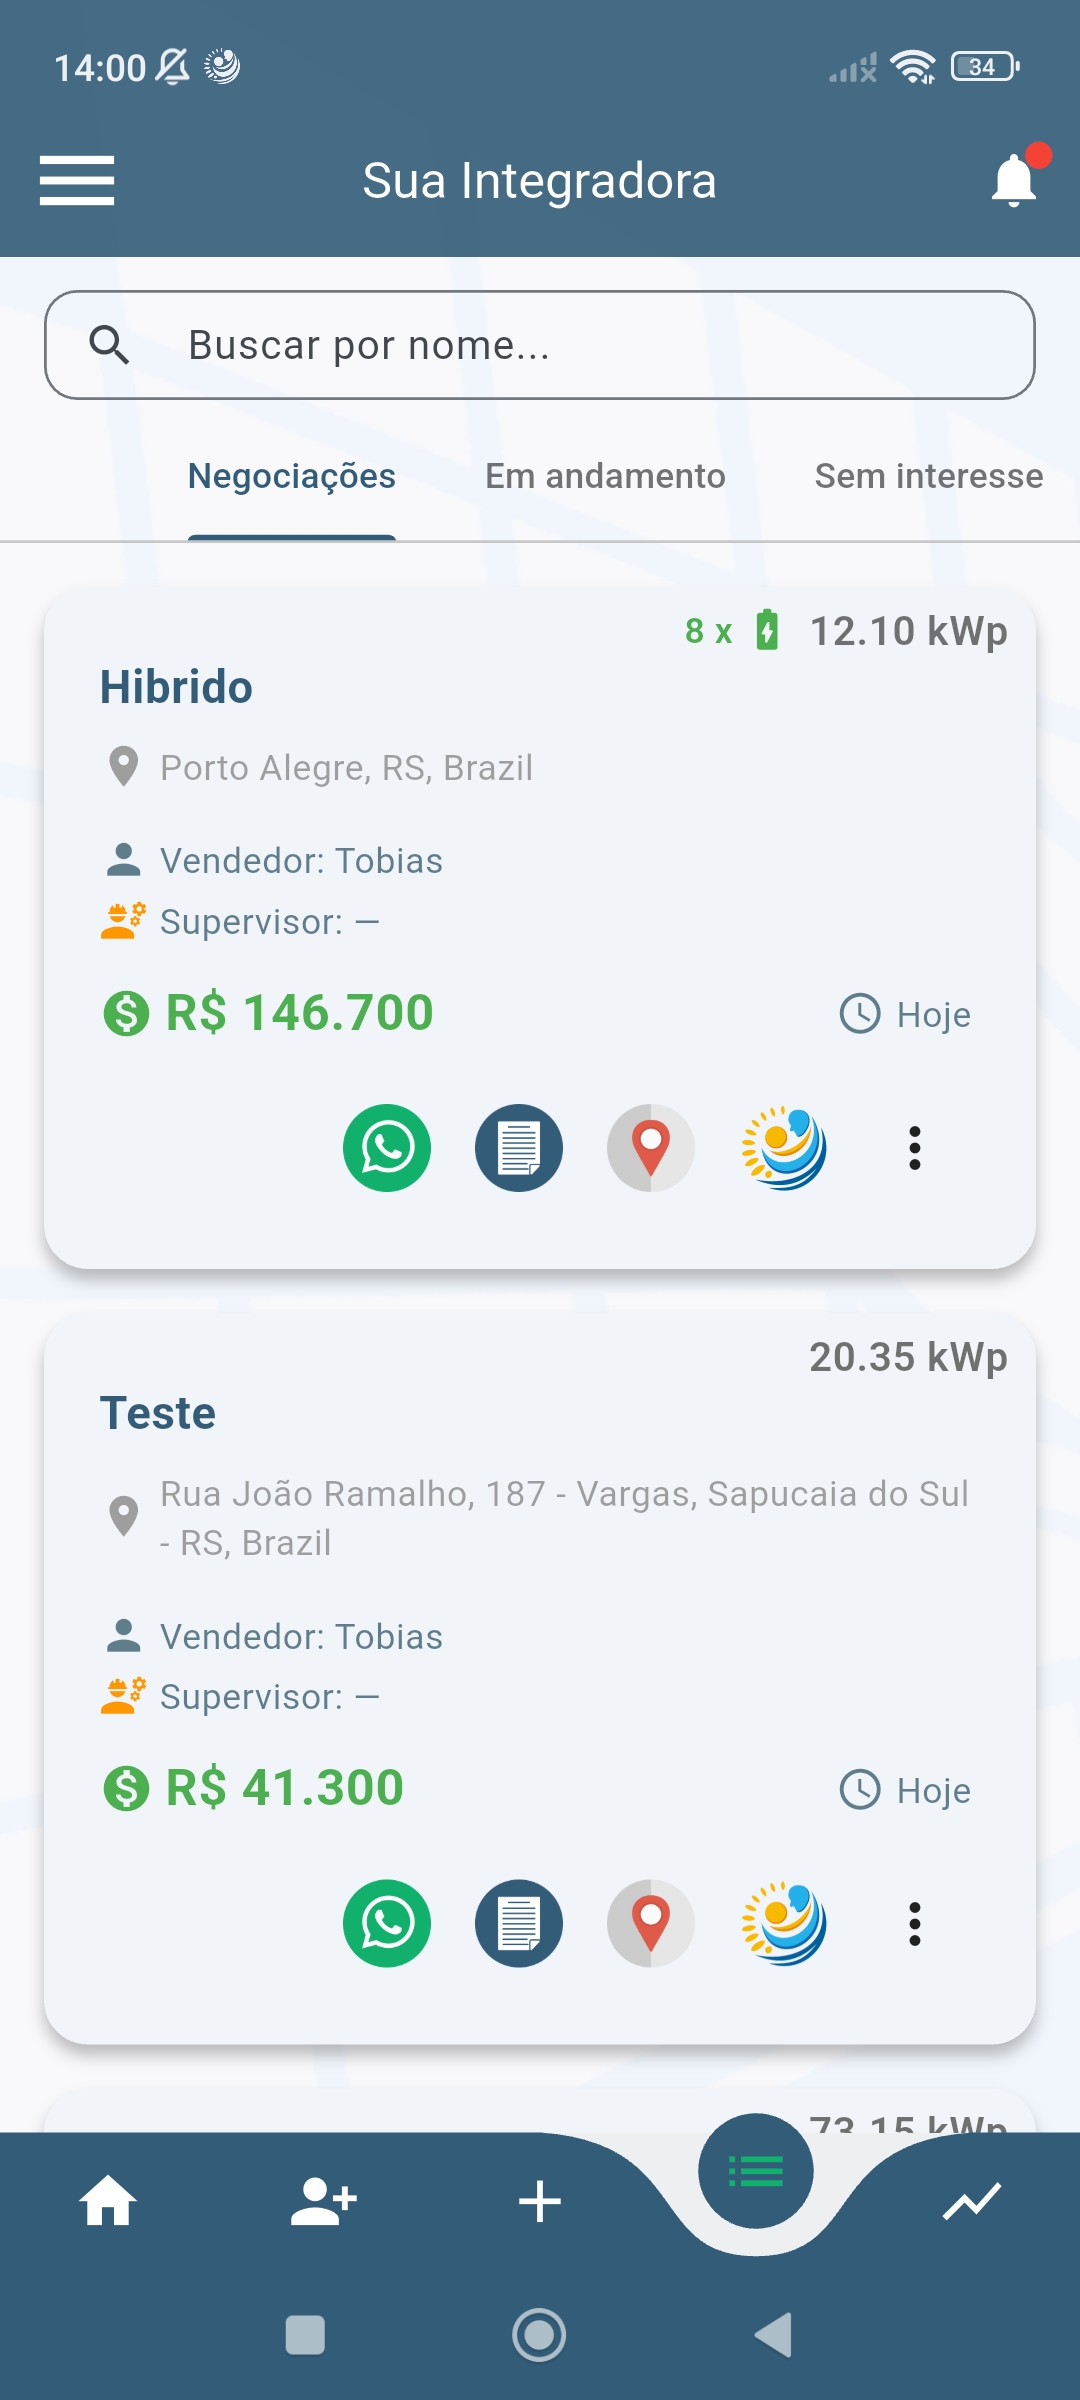
Task: Go to Home in bottom navigation
Action: point(108,2201)
